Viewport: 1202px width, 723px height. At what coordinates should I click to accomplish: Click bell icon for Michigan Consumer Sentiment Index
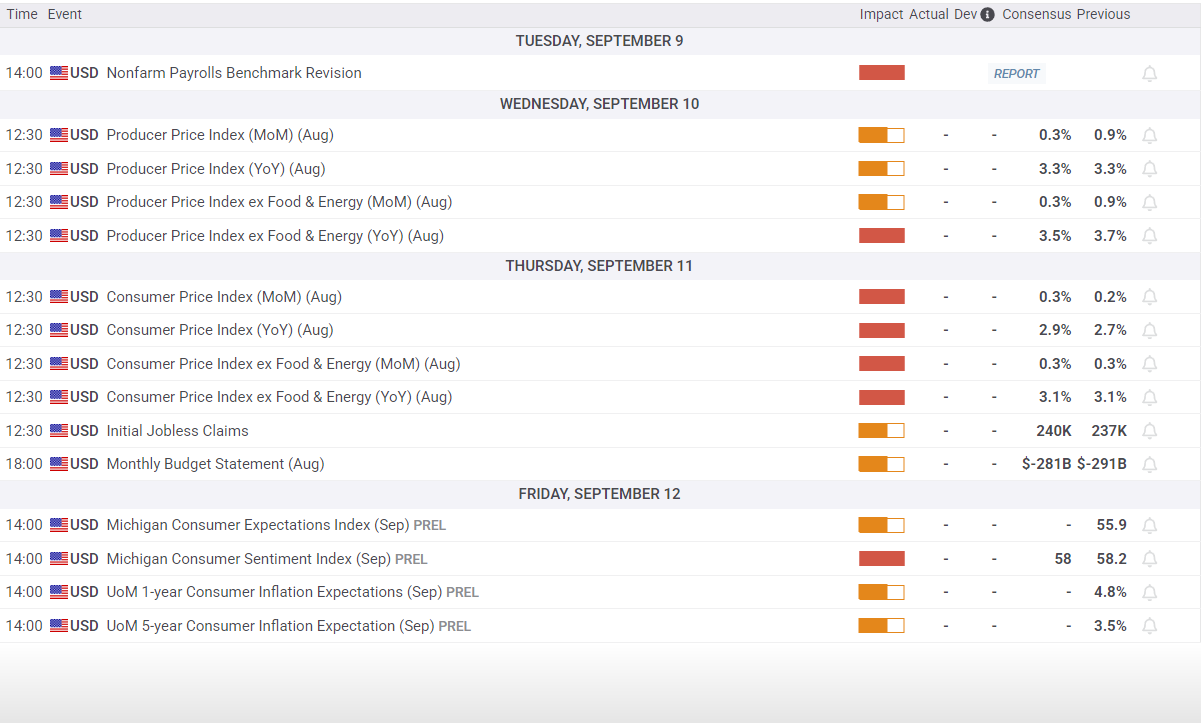point(1150,559)
